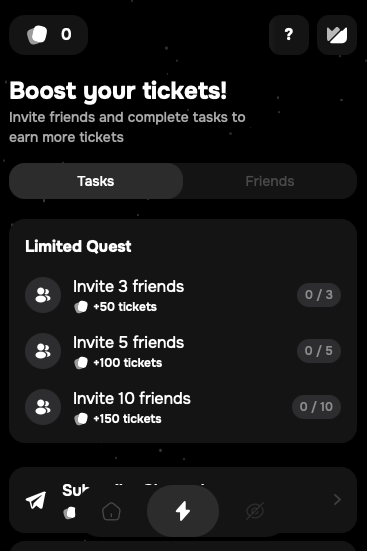Expand the subscribe task chevron arrow
The width and height of the screenshot is (367, 551).
click(337, 499)
